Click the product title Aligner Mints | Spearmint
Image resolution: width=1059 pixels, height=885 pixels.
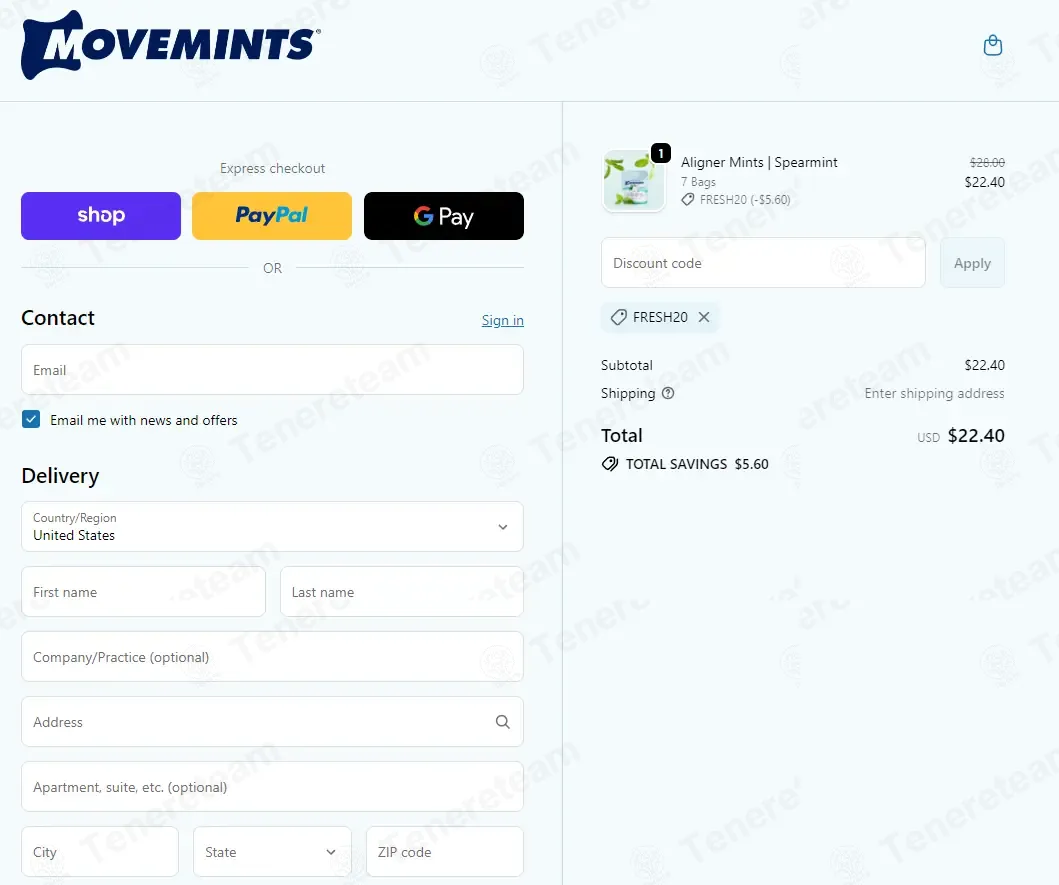click(759, 162)
